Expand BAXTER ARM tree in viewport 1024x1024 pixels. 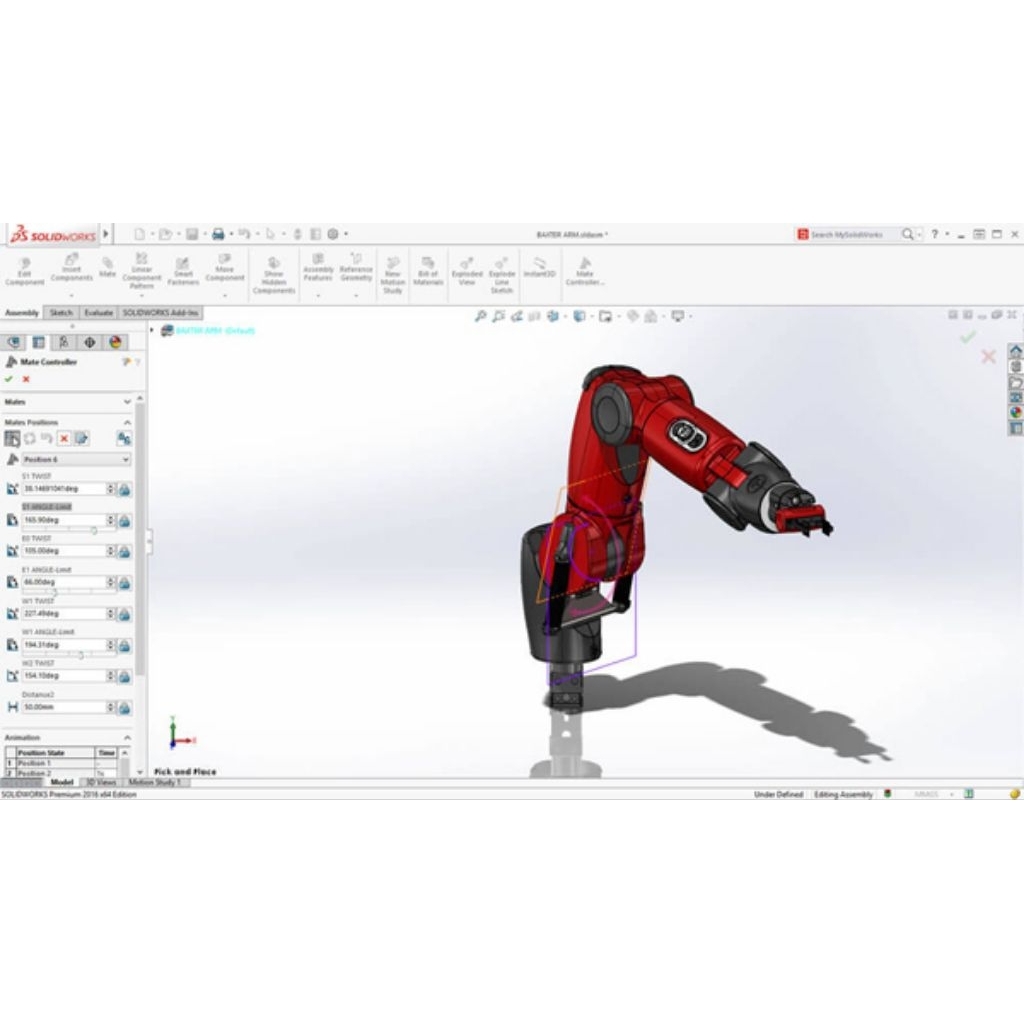point(152,330)
